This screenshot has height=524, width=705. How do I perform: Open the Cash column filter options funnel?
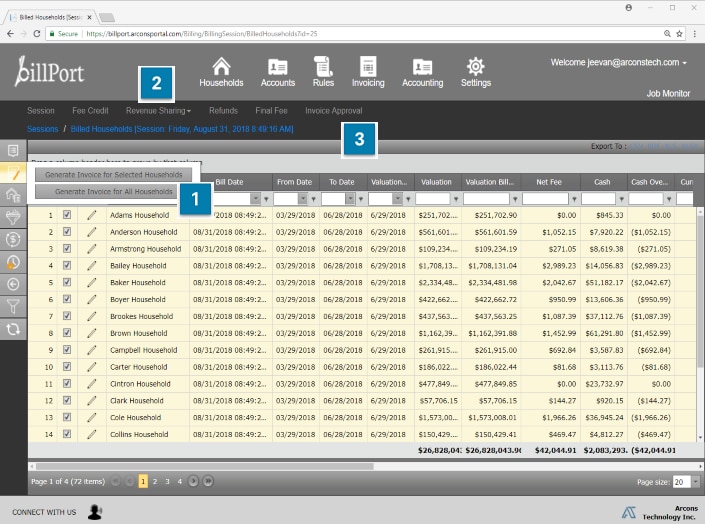[x=621, y=199]
